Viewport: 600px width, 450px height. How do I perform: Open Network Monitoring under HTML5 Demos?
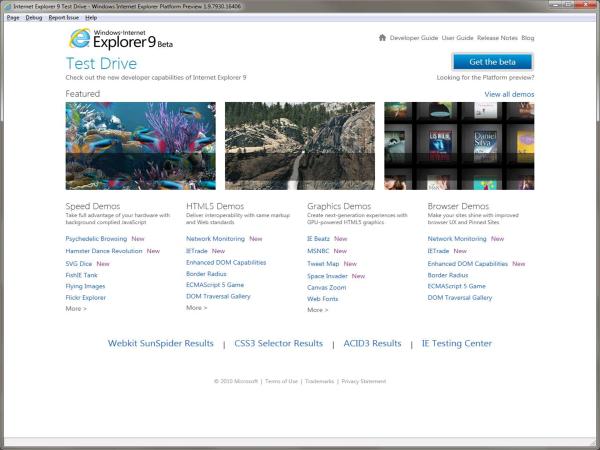coord(215,239)
